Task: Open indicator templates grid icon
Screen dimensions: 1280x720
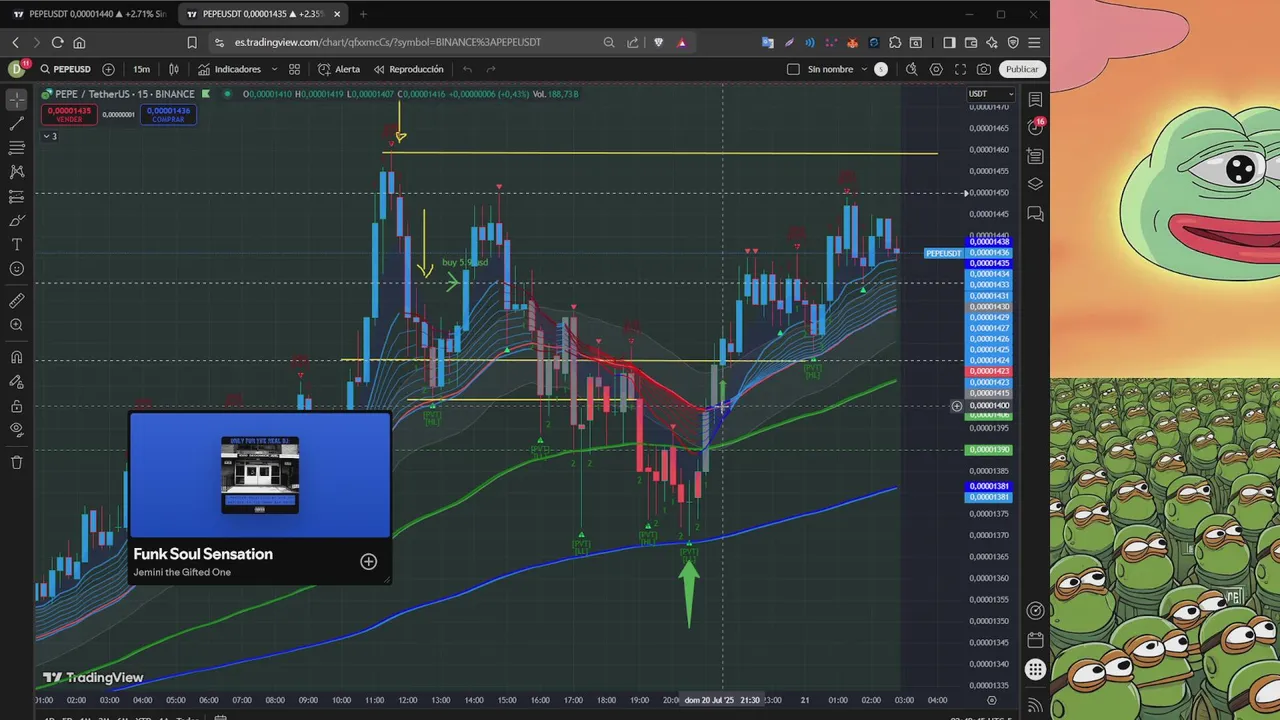Action: click(x=294, y=69)
